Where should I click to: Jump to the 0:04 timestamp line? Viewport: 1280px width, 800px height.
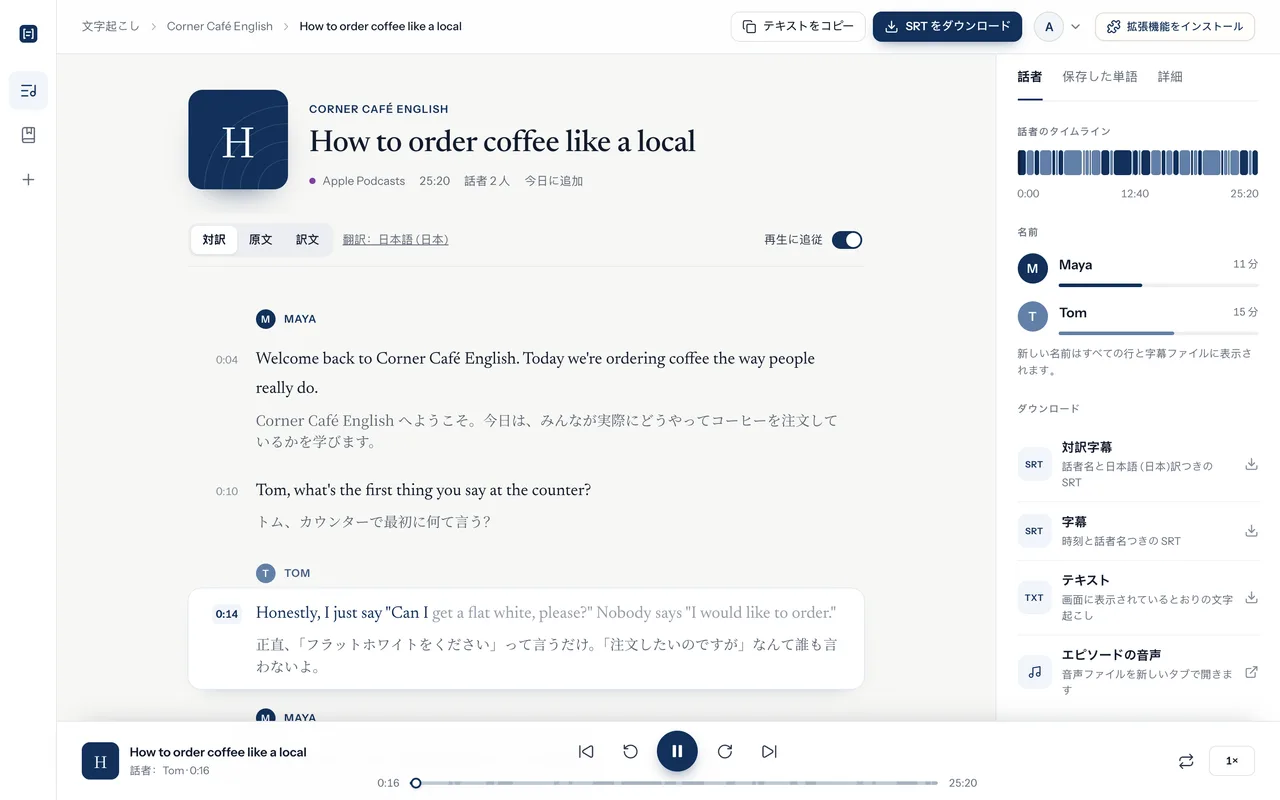227,360
